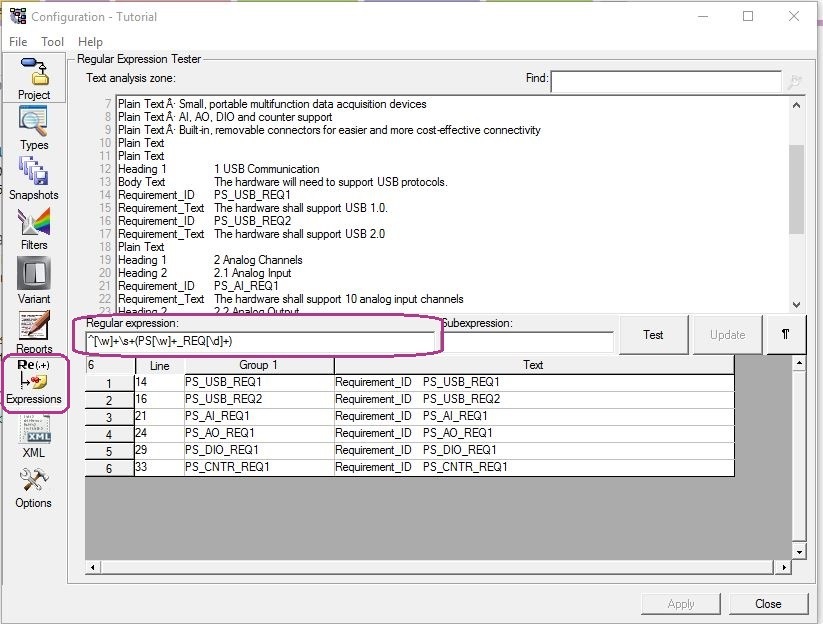Select result row header 3
Screen dimensions: 823x624
109,417
